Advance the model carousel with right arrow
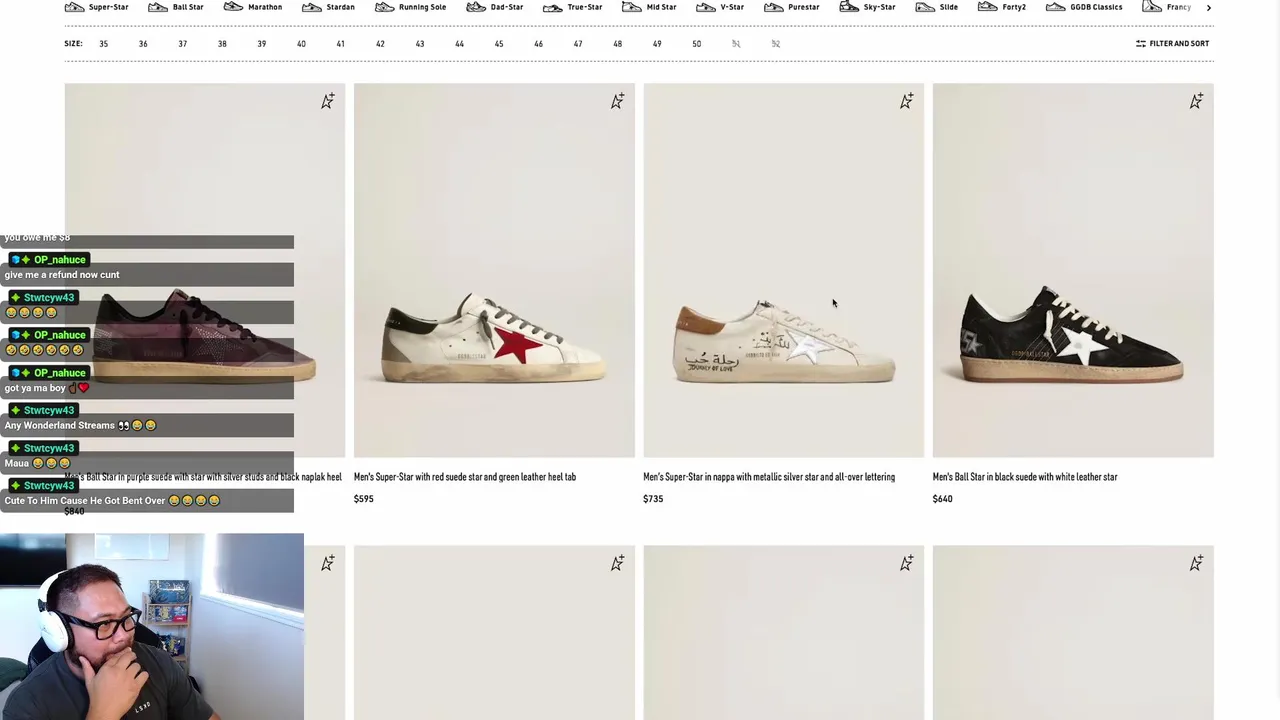The image size is (1280, 720). (1208, 8)
